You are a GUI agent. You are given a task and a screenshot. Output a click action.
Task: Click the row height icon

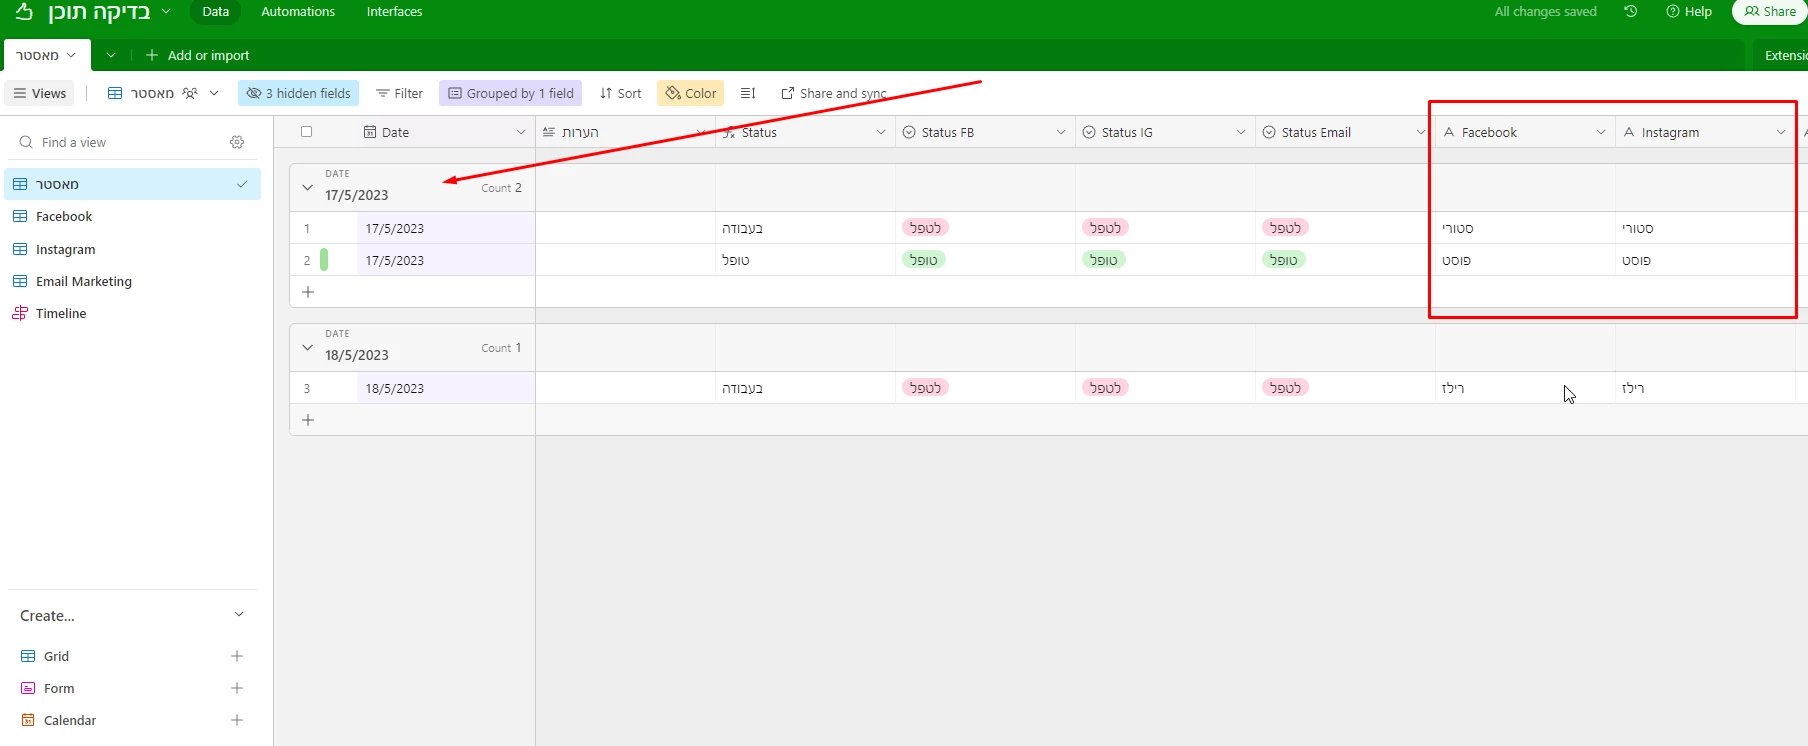point(747,93)
